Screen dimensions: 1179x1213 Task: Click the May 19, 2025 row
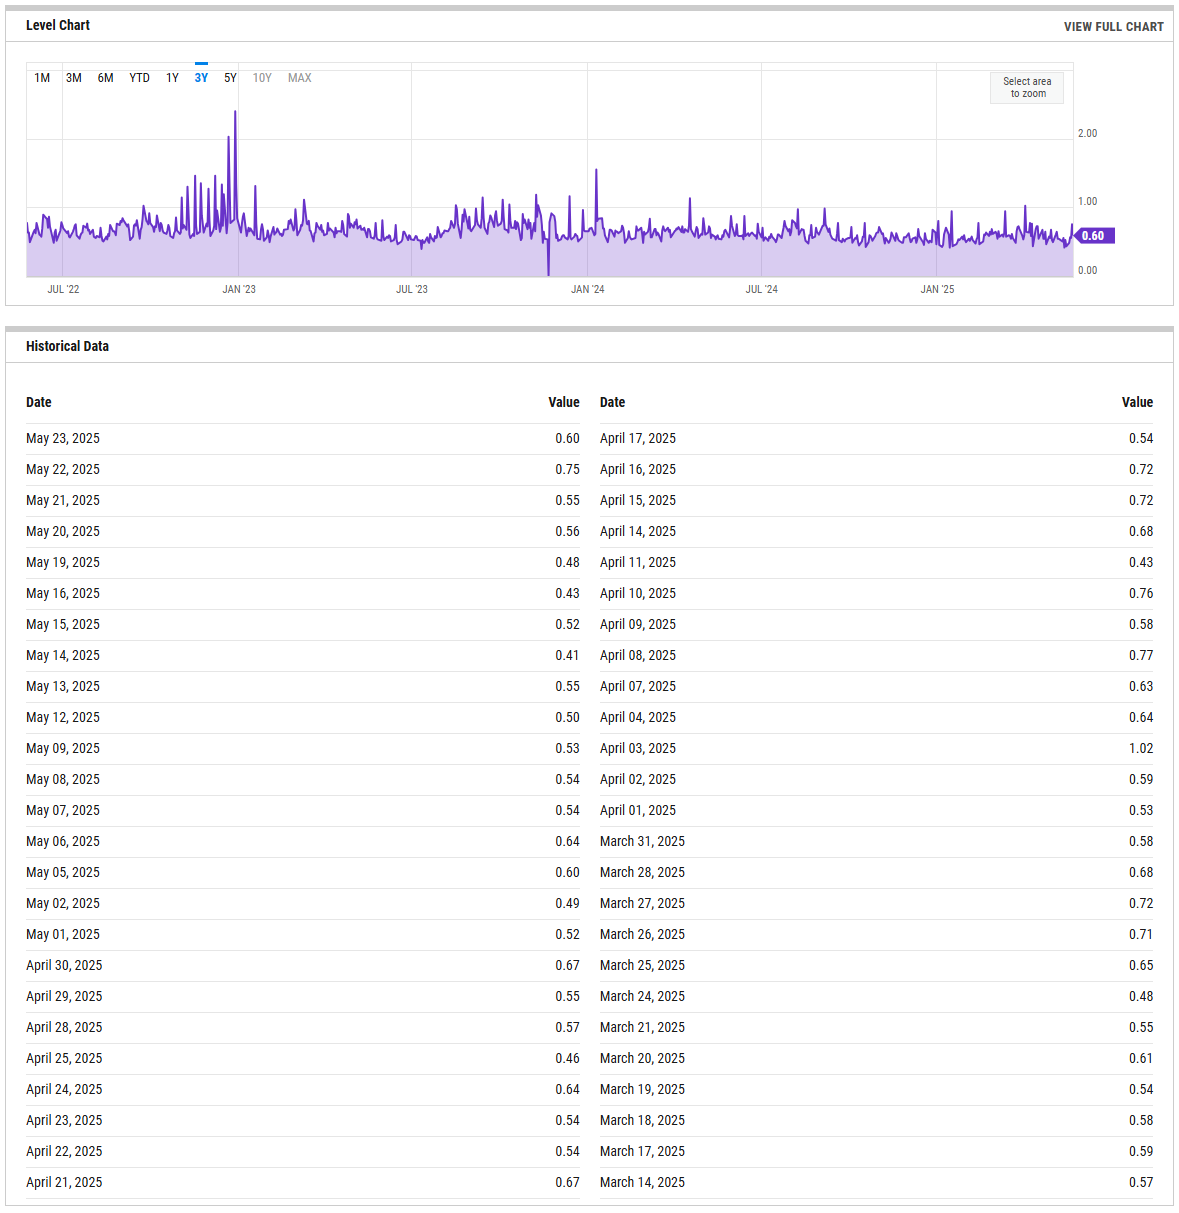[x=303, y=562]
